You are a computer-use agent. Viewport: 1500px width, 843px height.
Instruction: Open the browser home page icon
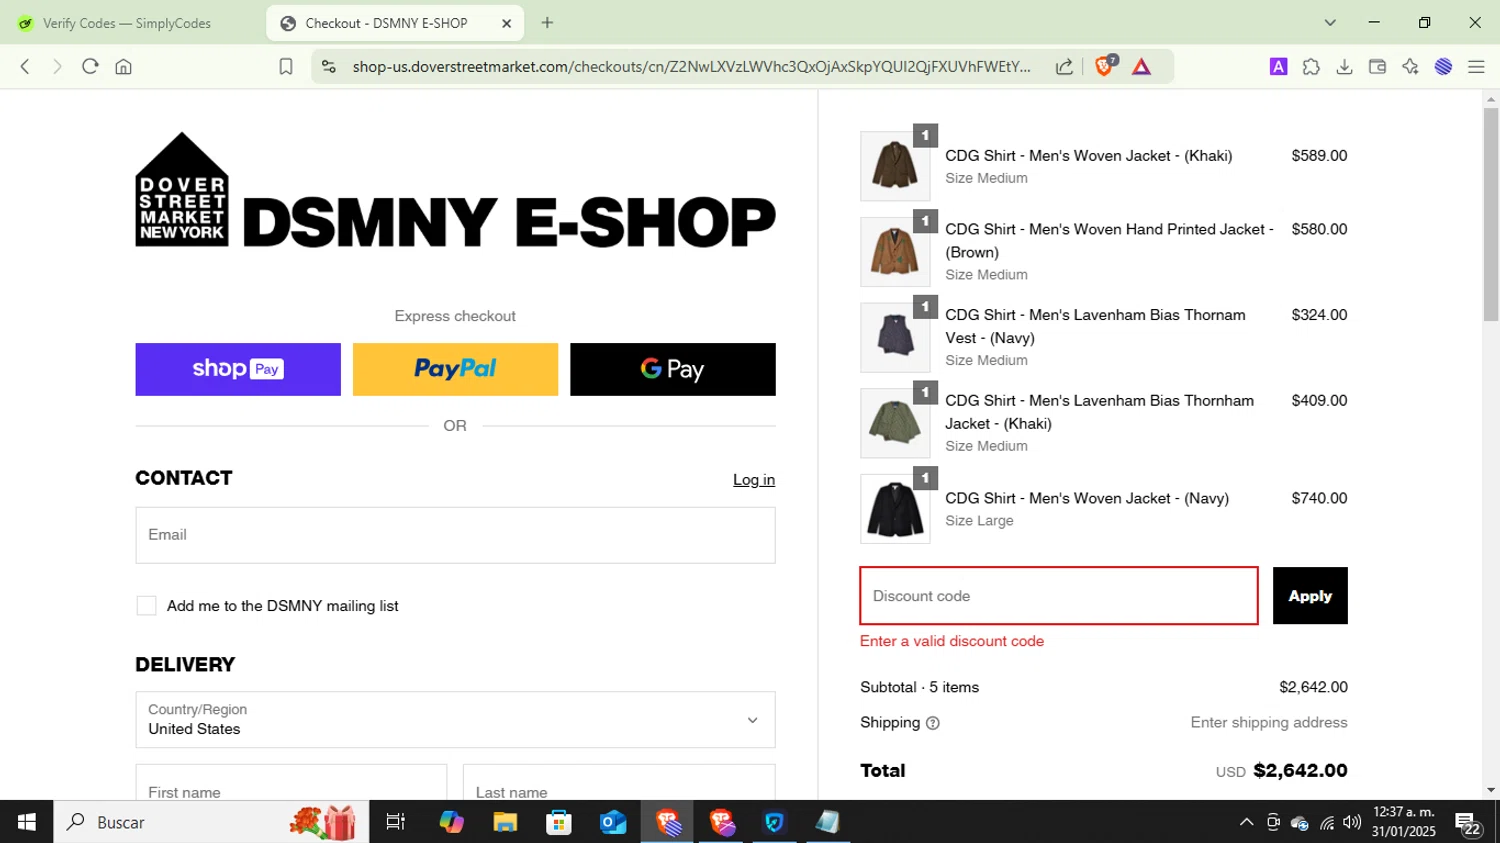coord(123,67)
